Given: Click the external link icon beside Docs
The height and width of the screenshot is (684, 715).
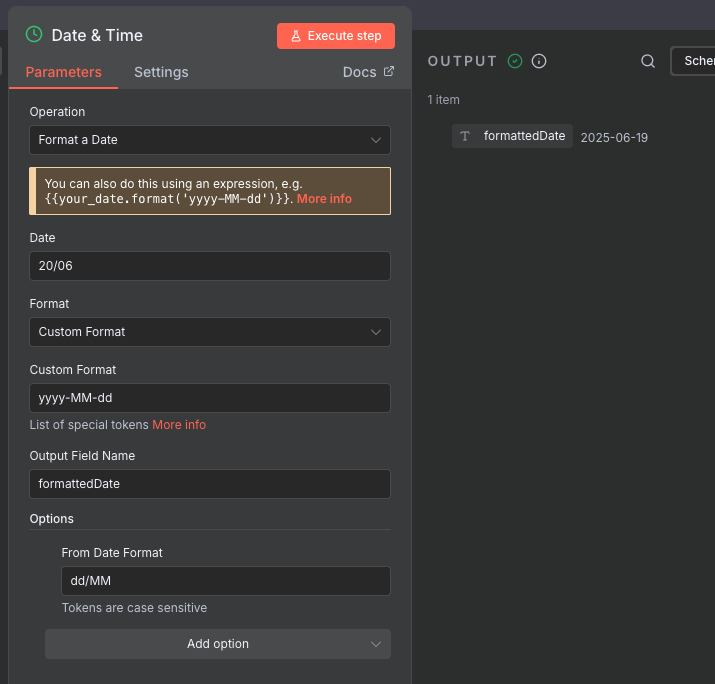Looking at the screenshot, I should (x=389, y=72).
